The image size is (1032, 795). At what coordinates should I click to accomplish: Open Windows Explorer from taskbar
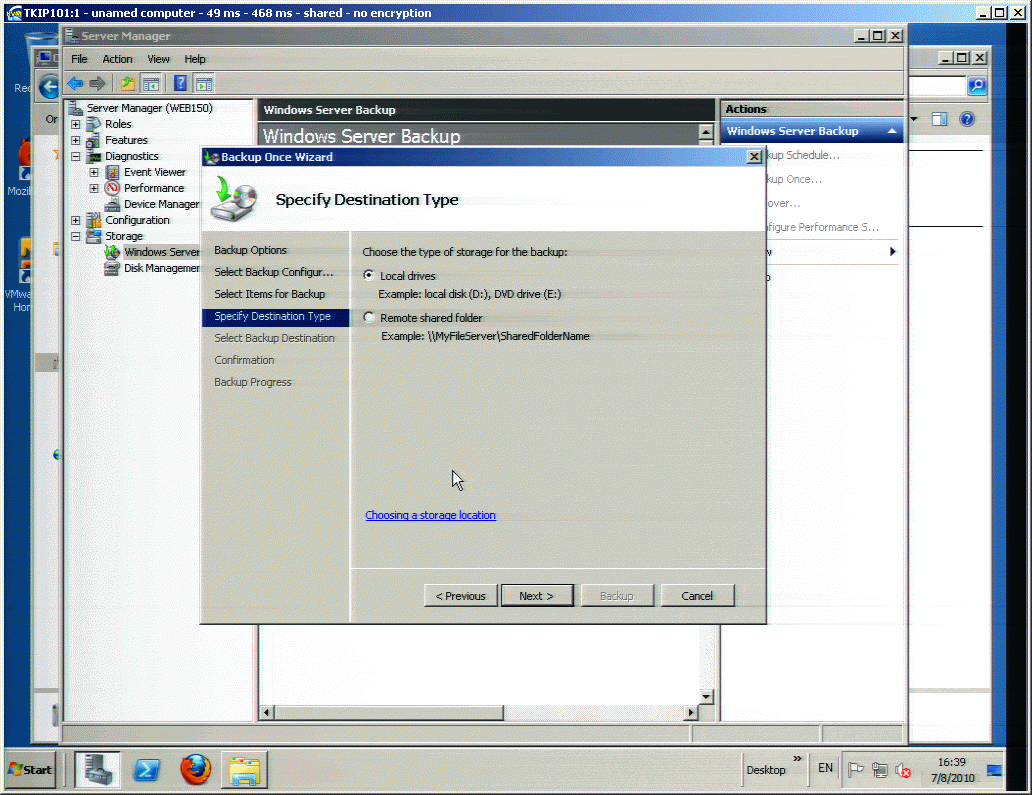244,770
